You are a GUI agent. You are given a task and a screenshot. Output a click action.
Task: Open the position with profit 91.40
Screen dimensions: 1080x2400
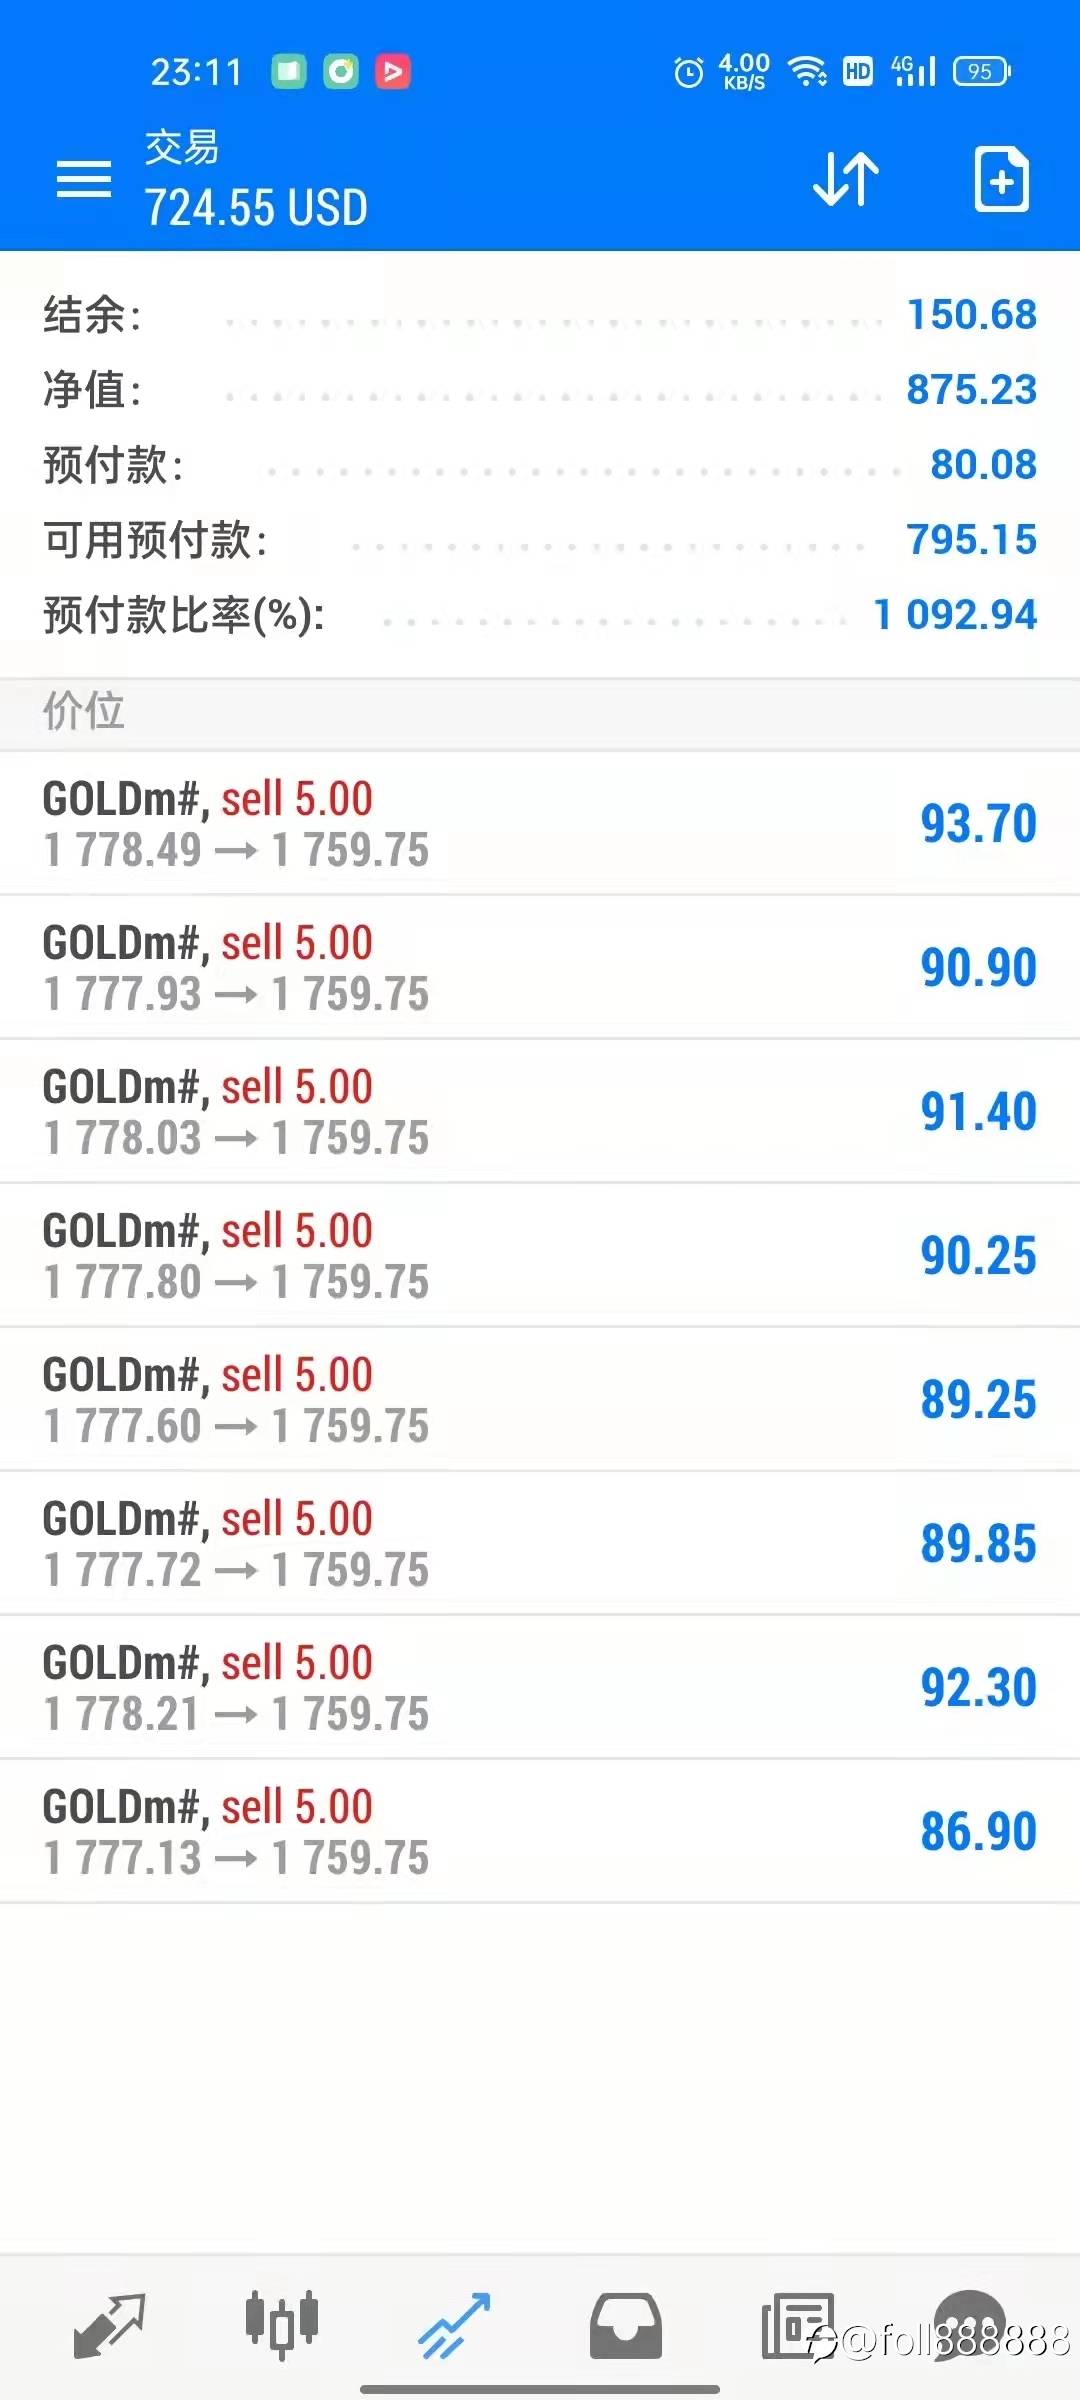click(540, 1112)
